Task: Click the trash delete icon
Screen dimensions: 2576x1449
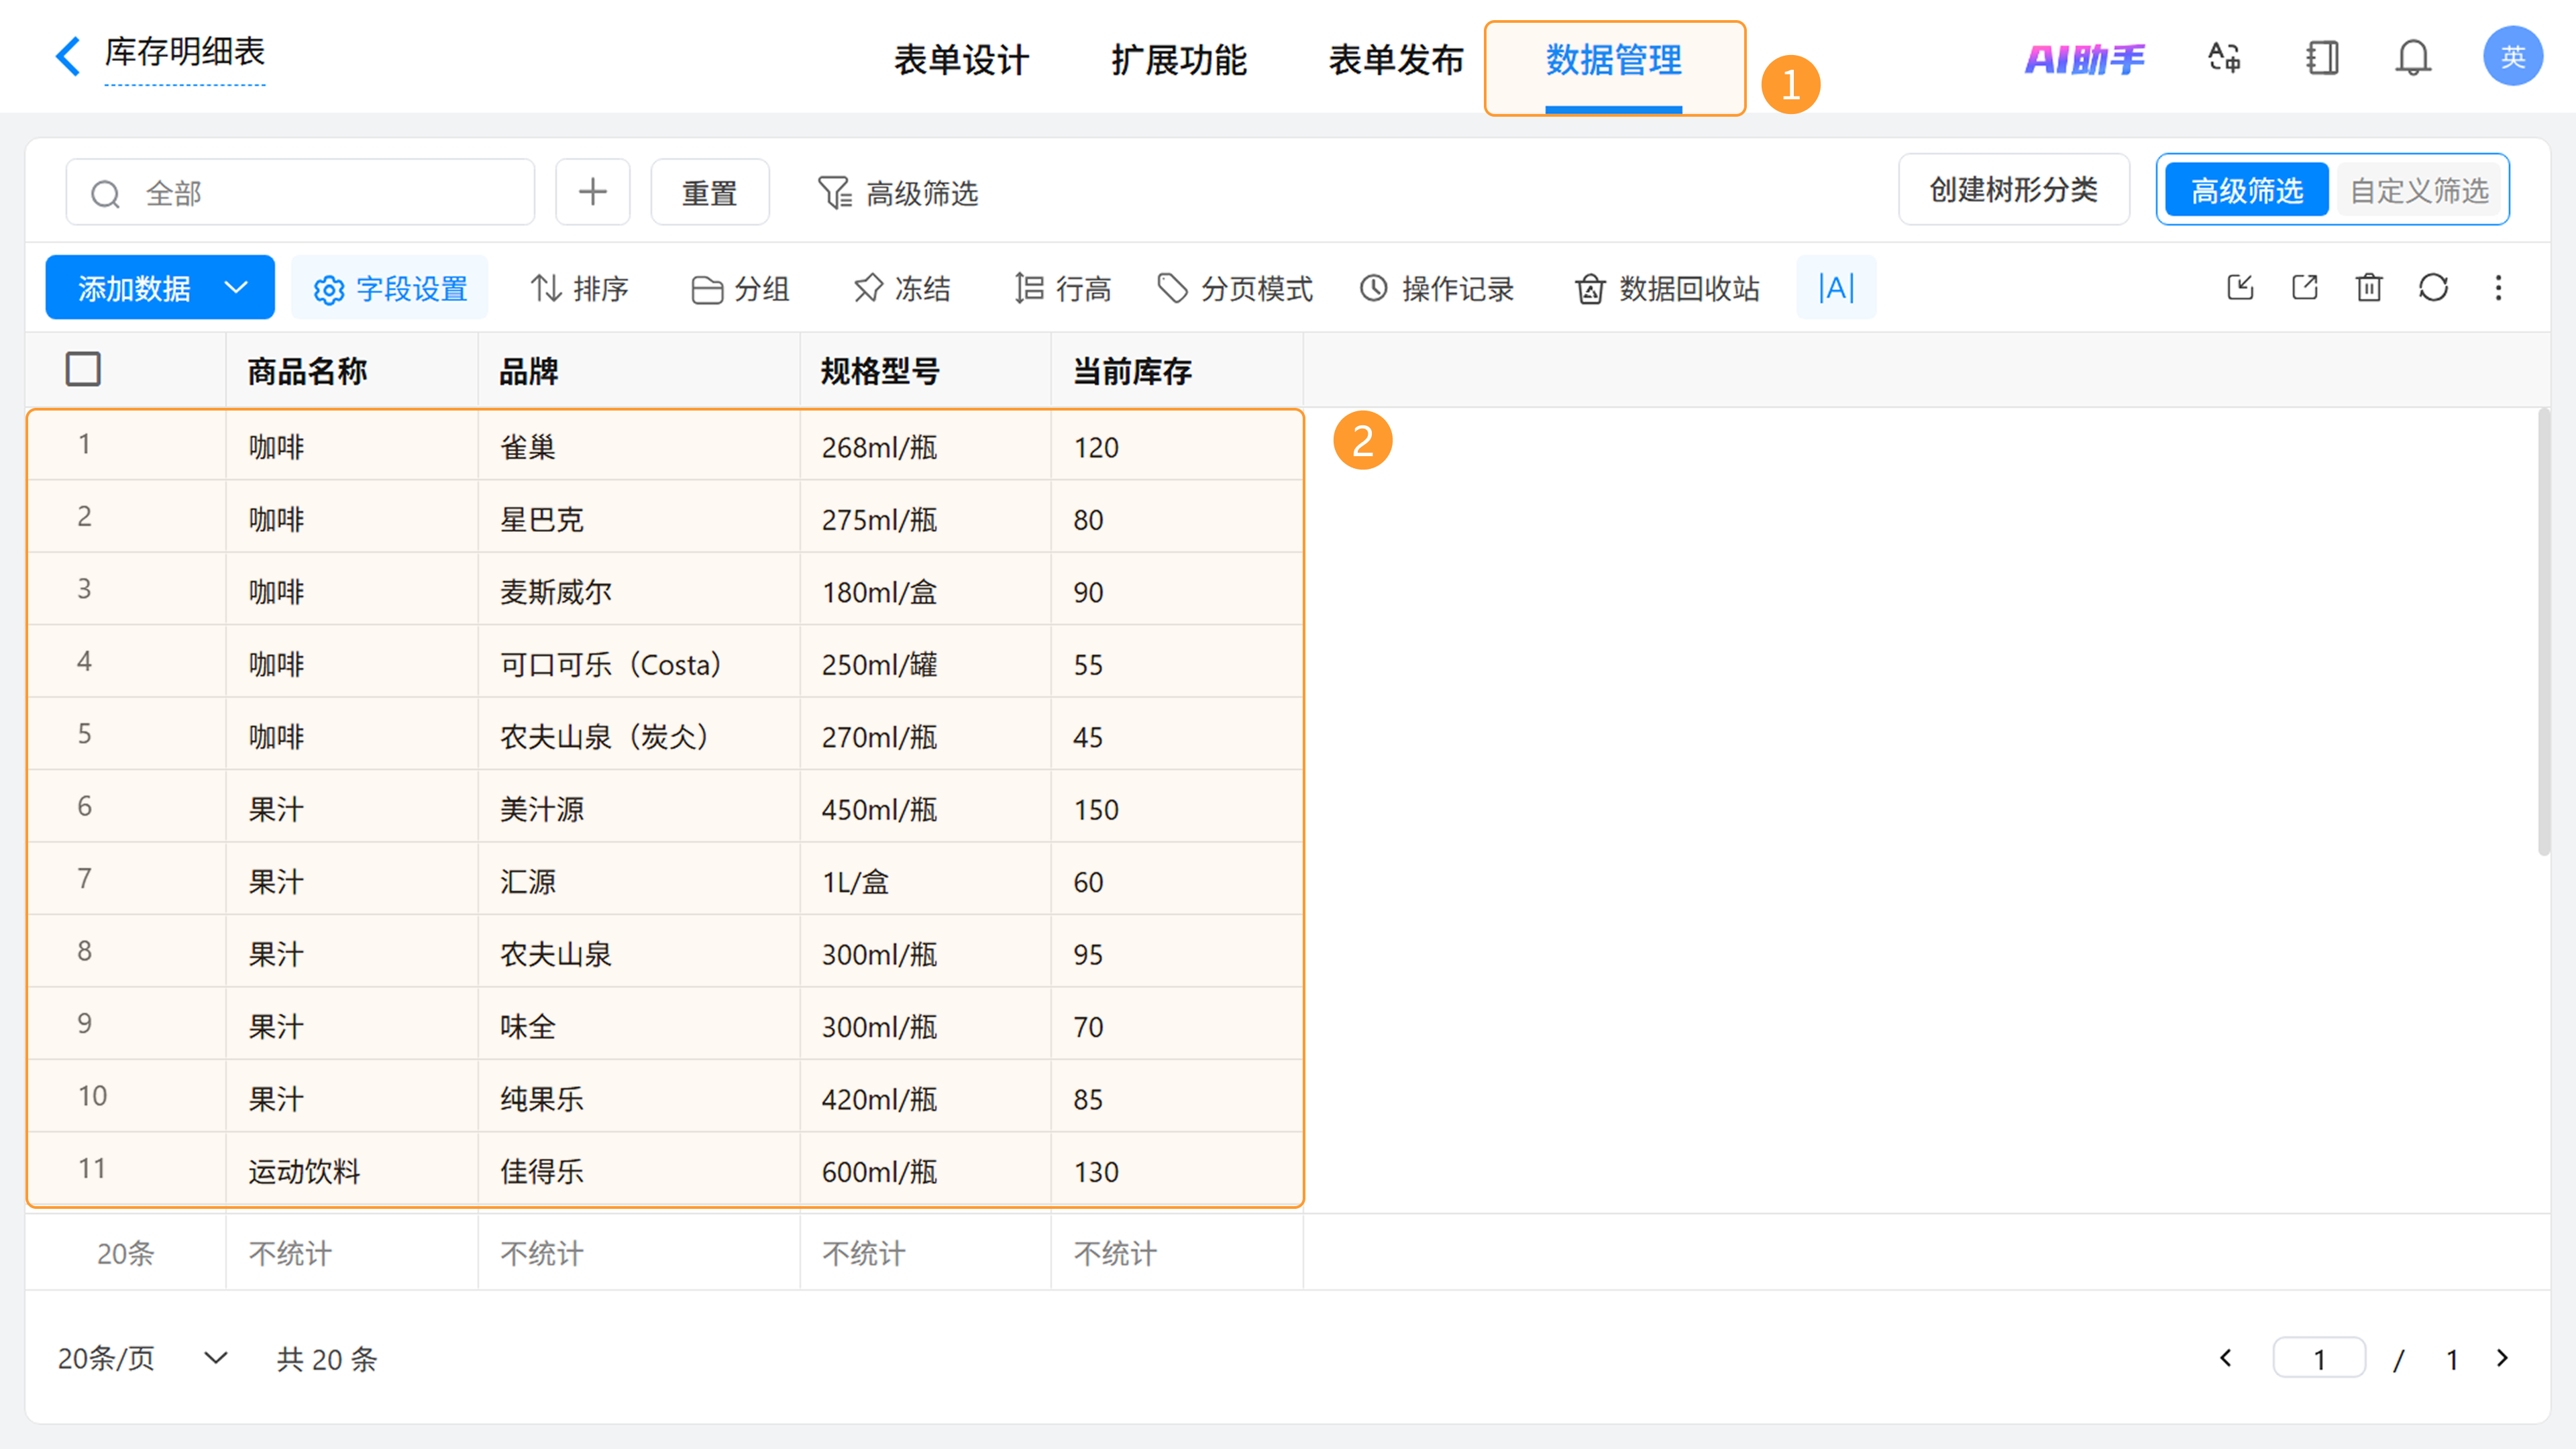Action: (2369, 288)
